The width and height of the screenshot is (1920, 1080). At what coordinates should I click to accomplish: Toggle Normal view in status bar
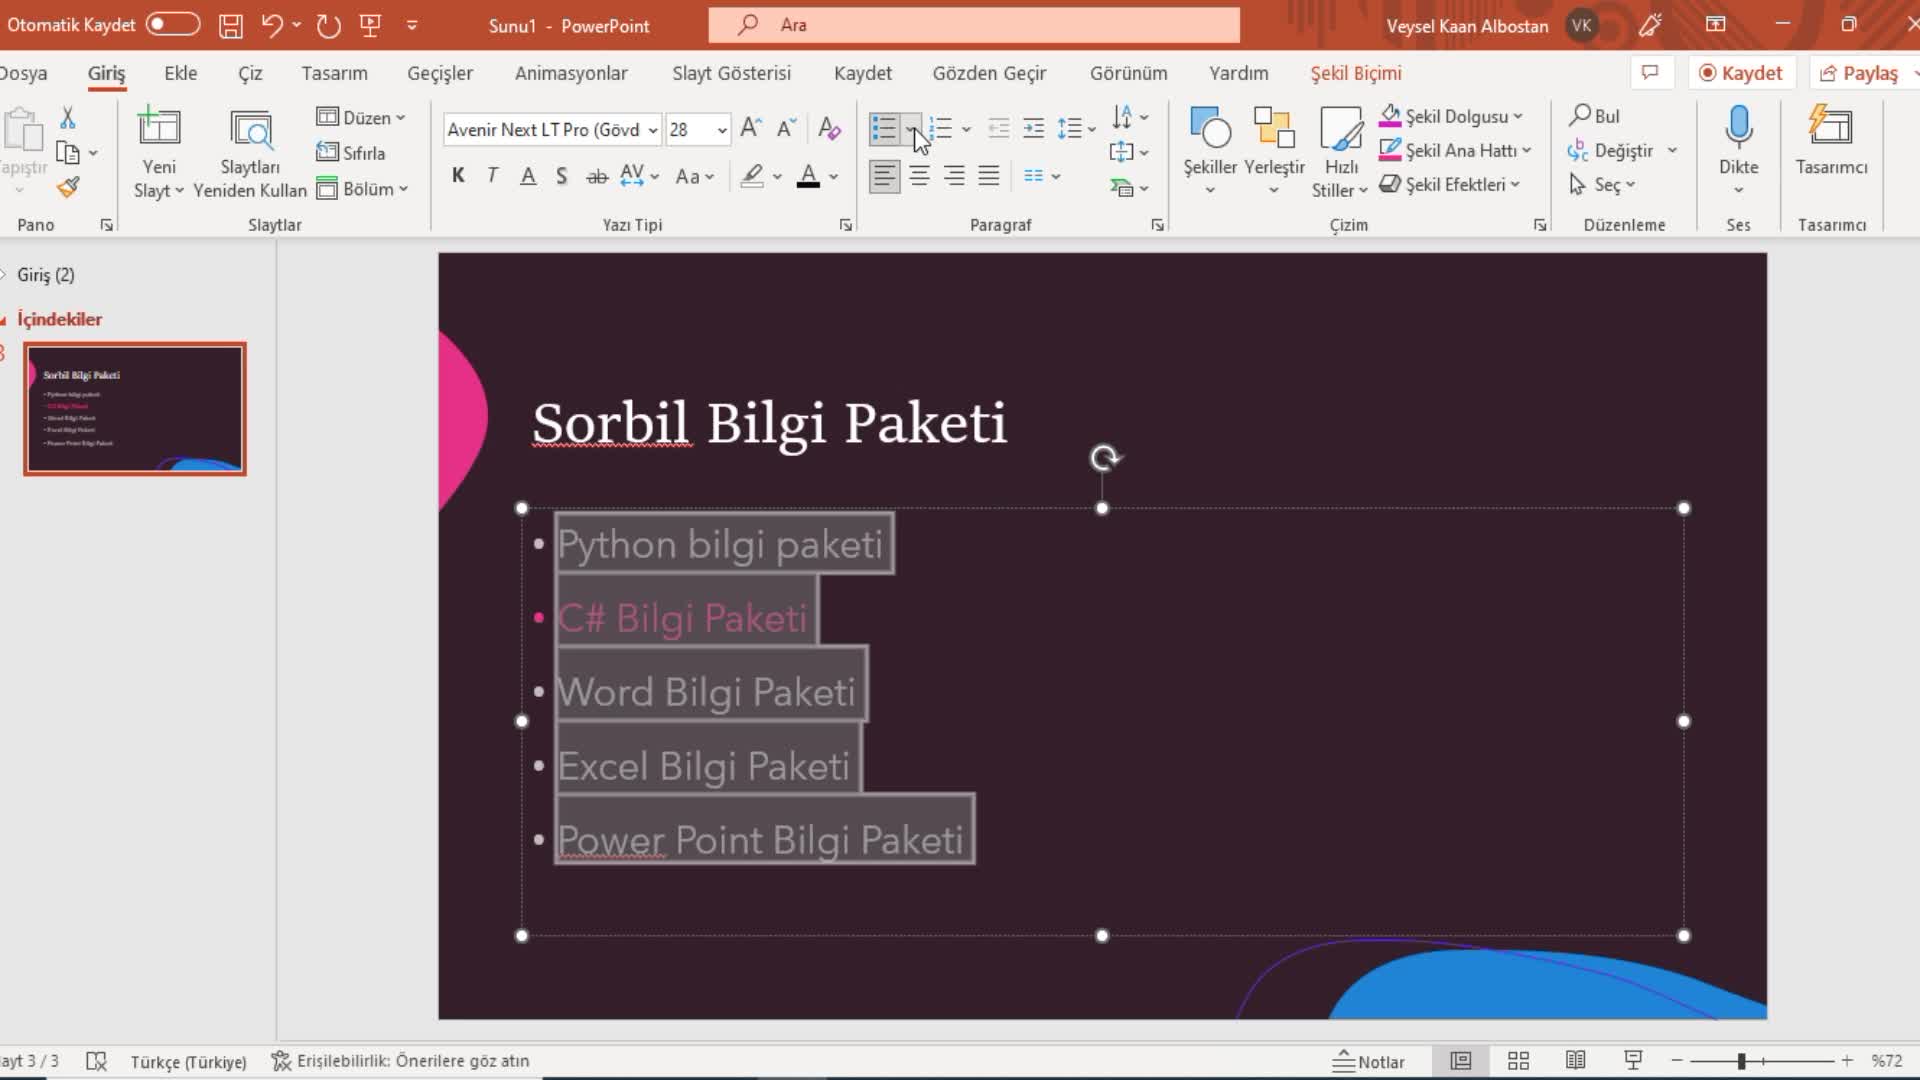coord(1461,1061)
